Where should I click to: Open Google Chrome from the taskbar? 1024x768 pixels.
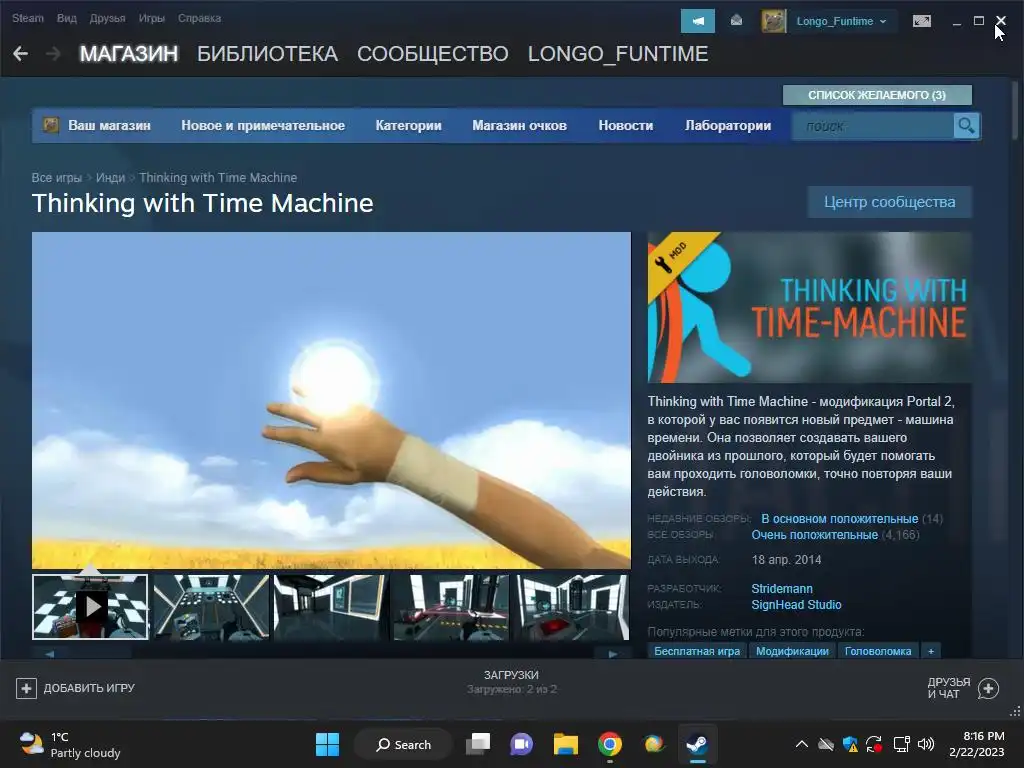(609, 744)
